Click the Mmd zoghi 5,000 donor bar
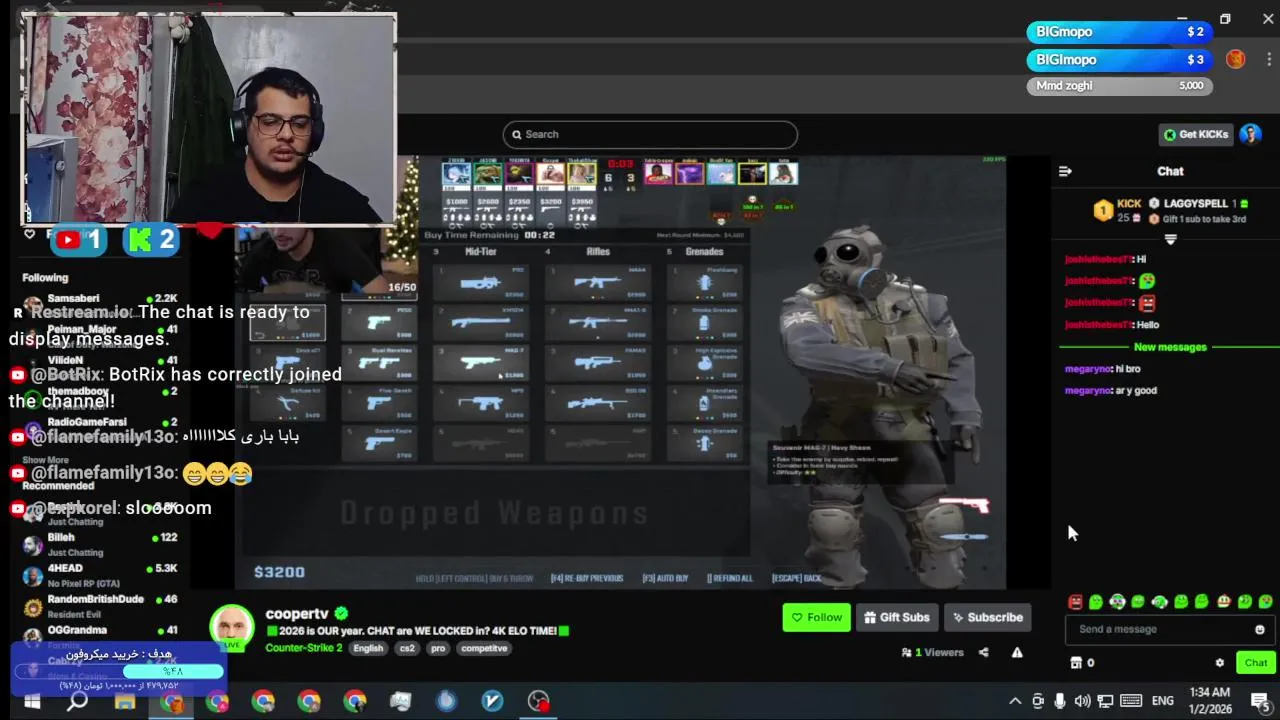 (1120, 86)
